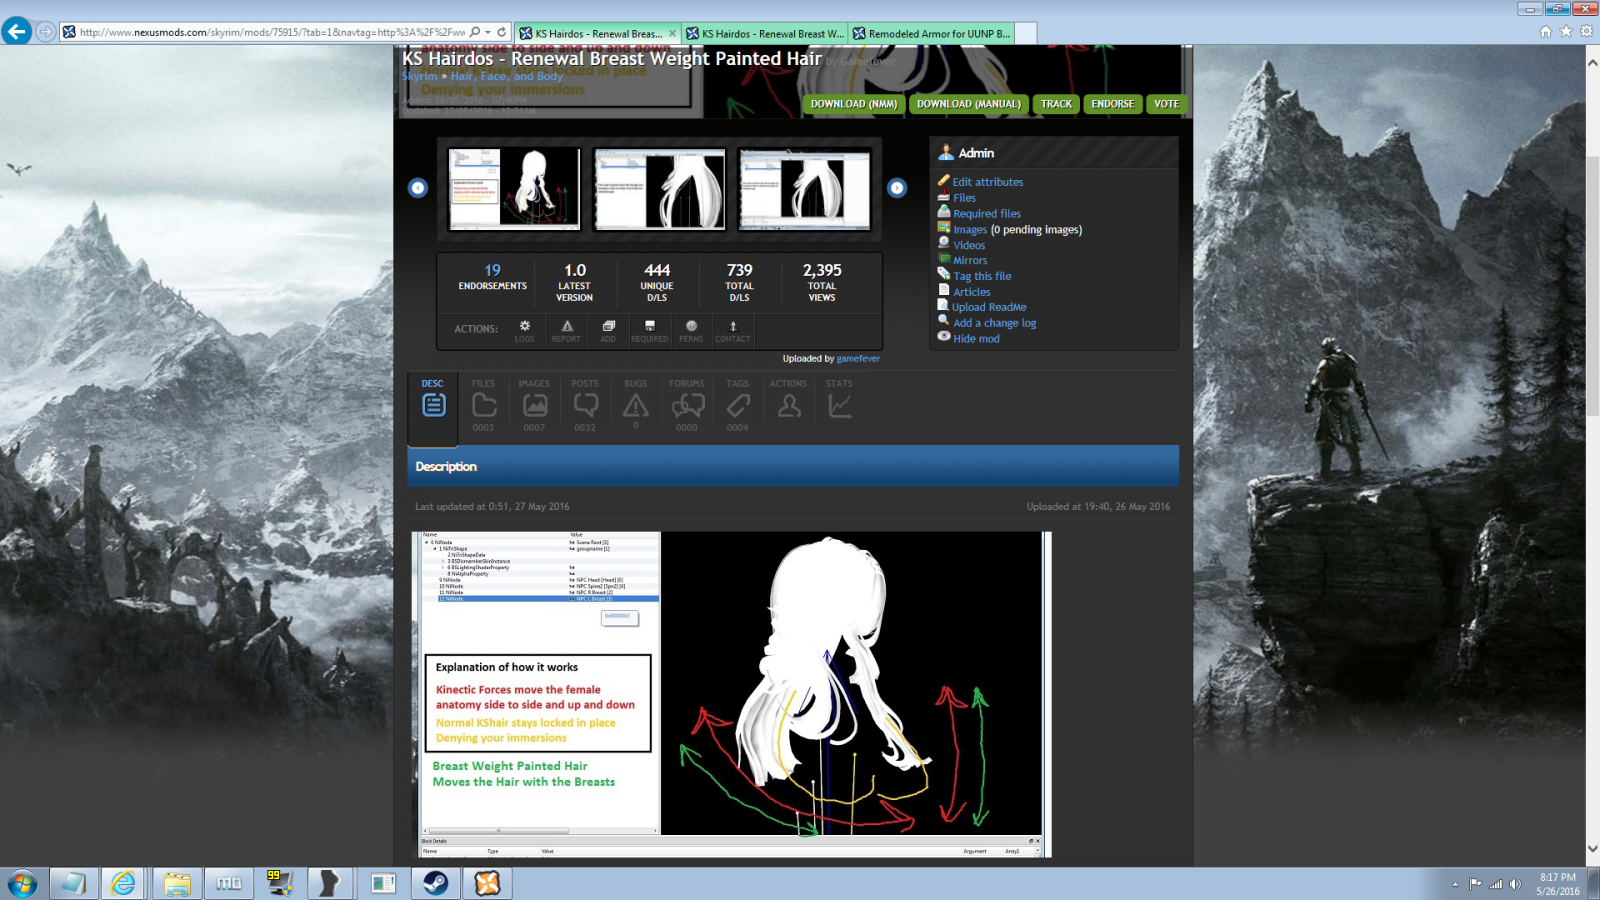Refresh the page using the address bar icon
1600x900 pixels.
tap(502, 32)
